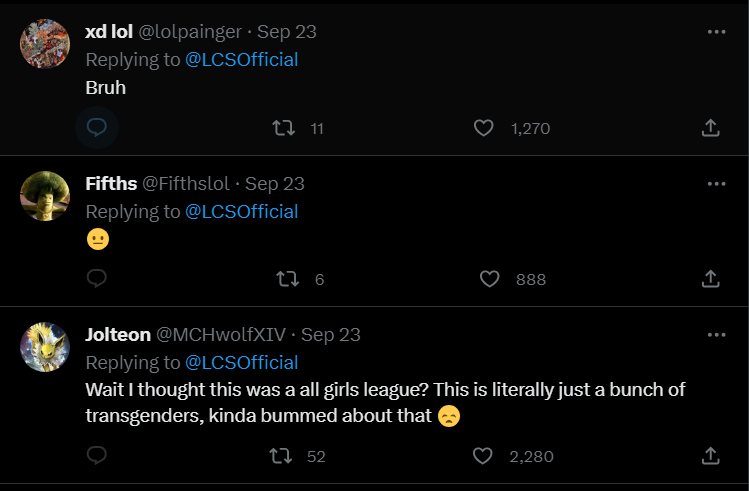The height and width of the screenshot is (491, 749).
Task: Retweet Jolteon's tweet
Action: (x=284, y=456)
